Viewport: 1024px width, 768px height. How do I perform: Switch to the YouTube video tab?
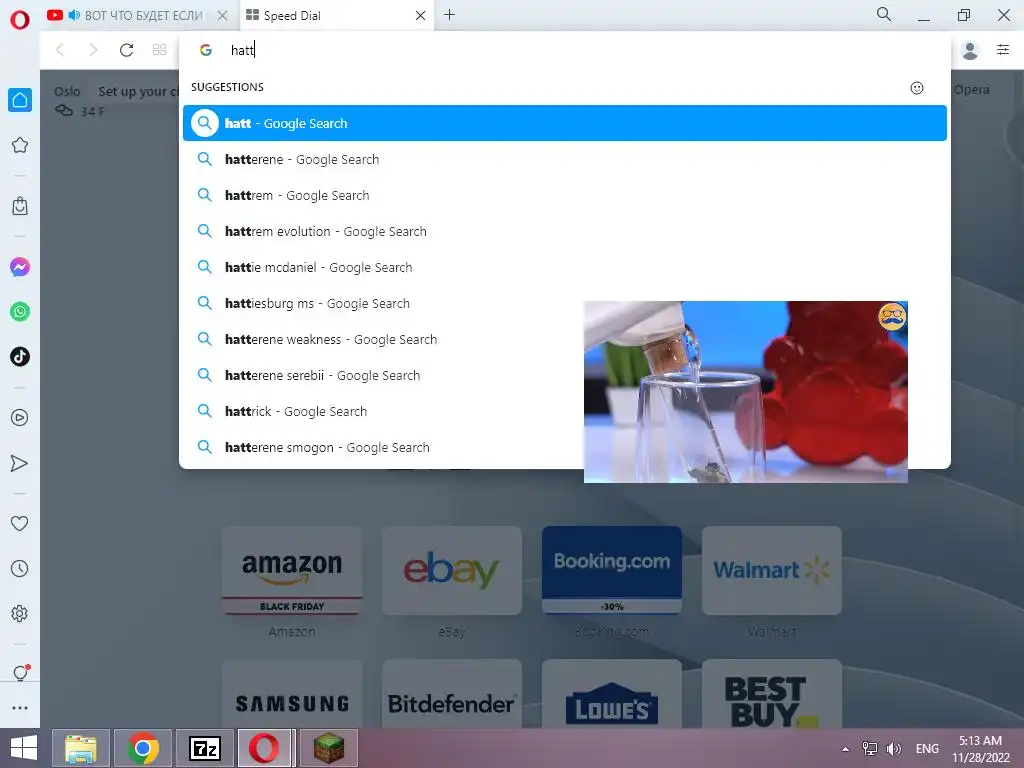[x=137, y=15]
